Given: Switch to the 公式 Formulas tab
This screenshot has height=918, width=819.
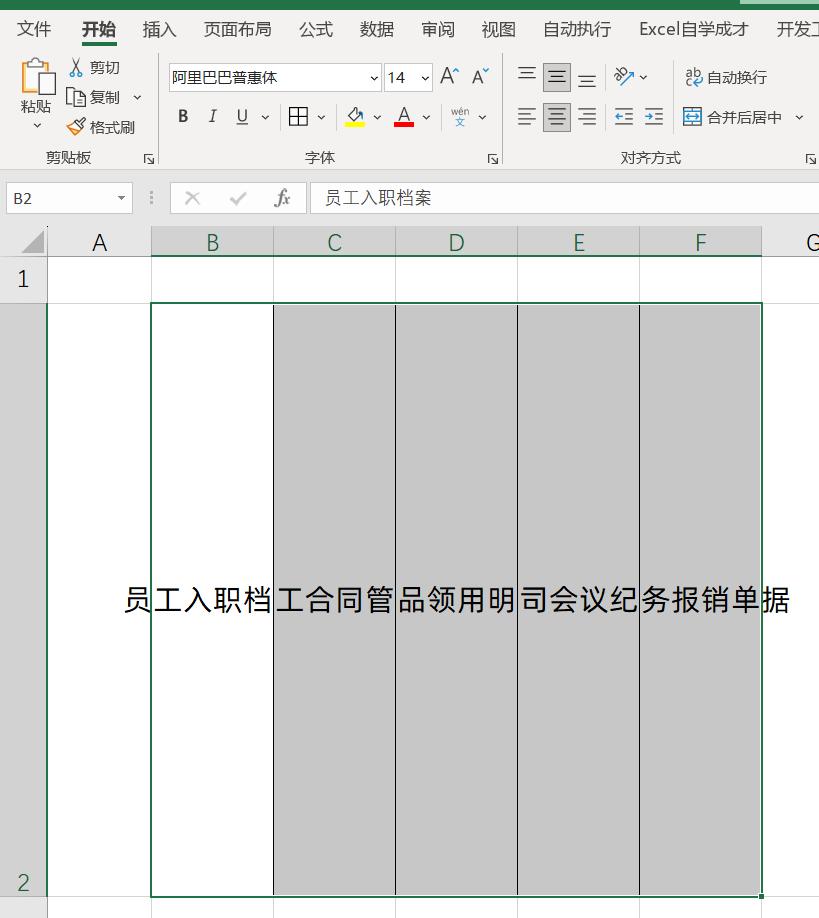Looking at the screenshot, I should point(316,29).
